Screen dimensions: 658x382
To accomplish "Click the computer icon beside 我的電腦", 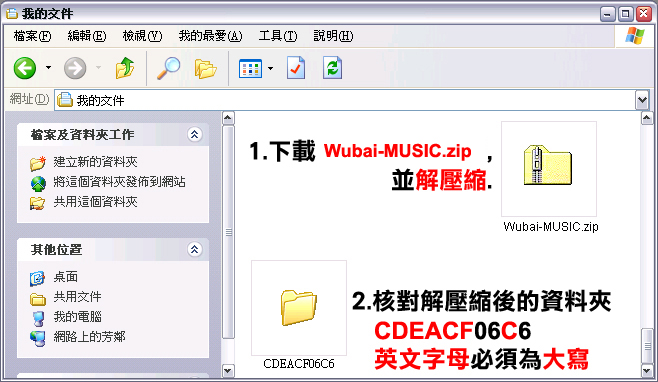I will point(39,319).
